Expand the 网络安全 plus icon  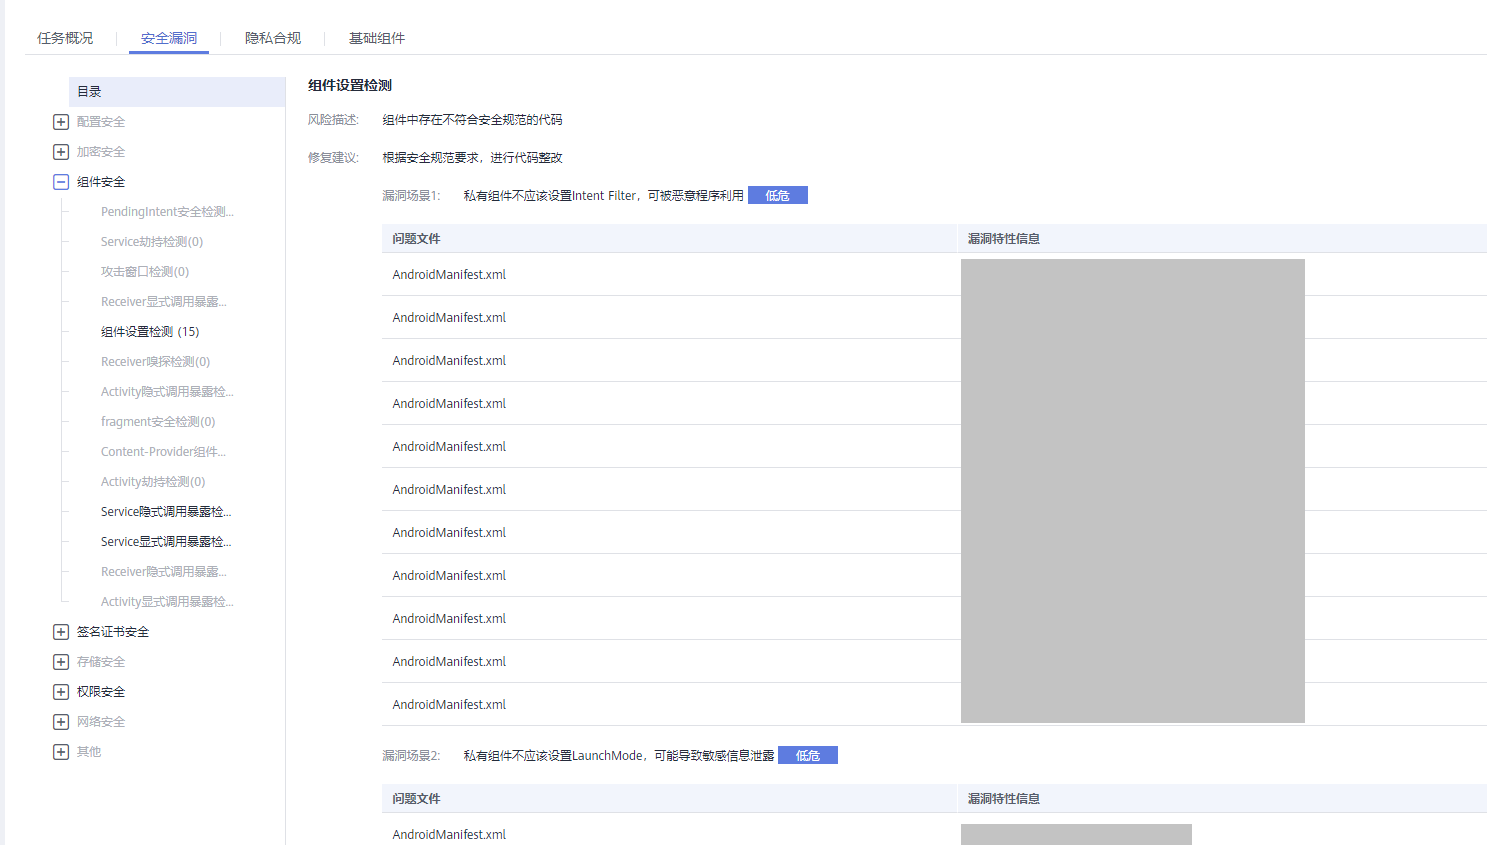tap(60, 721)
